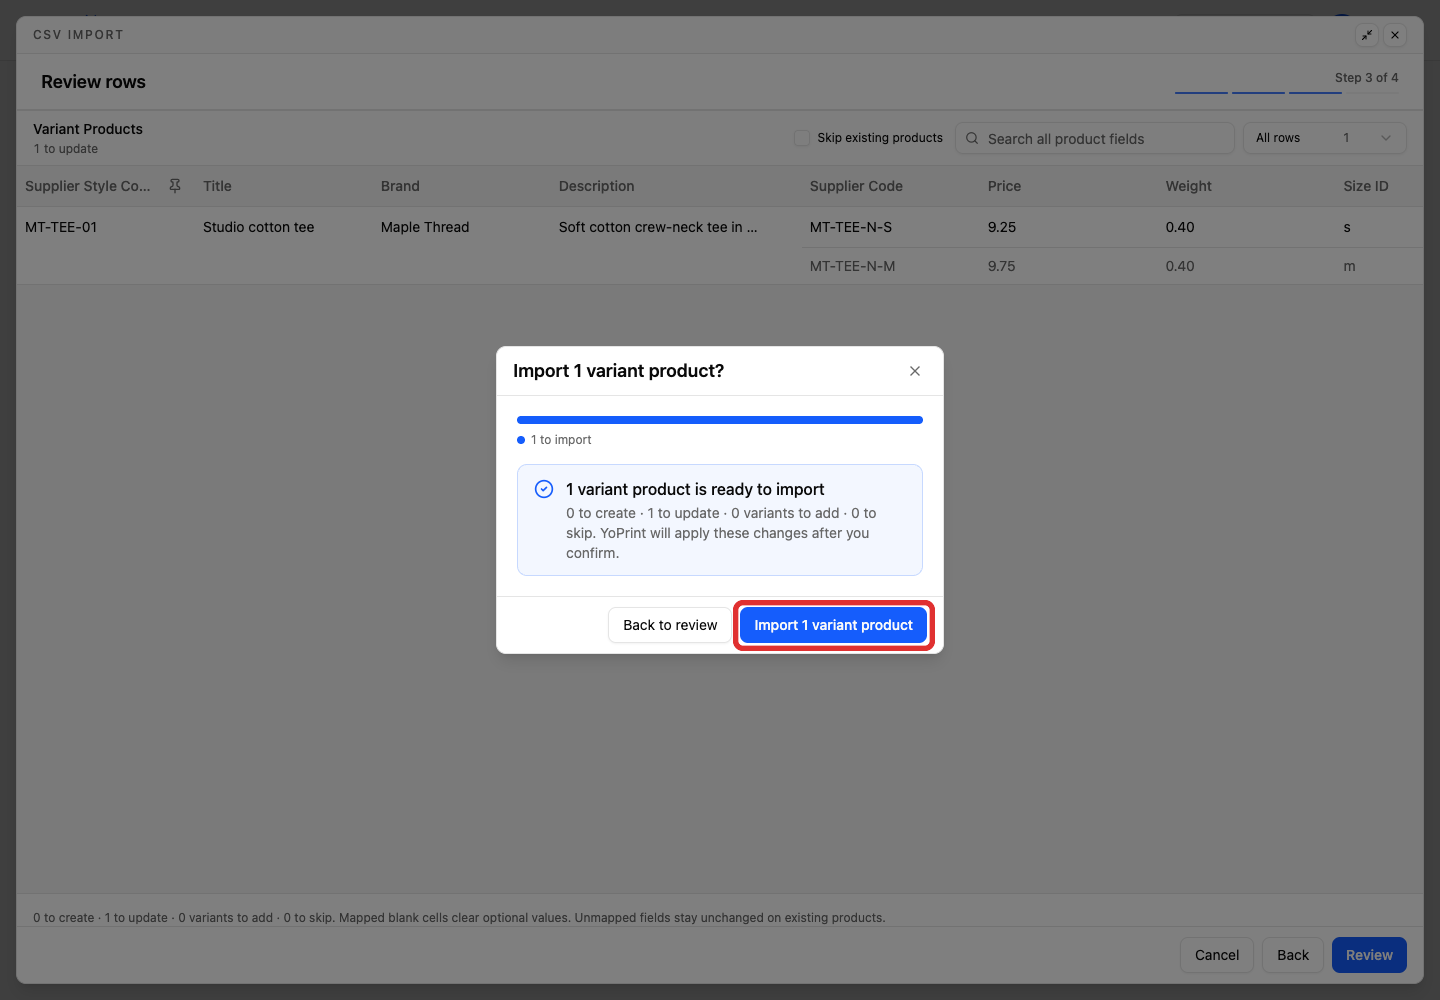The width and height of the screenshot is (1440, 1000).
Task: Click the Variant Products heading
Action: click(88, 129)
